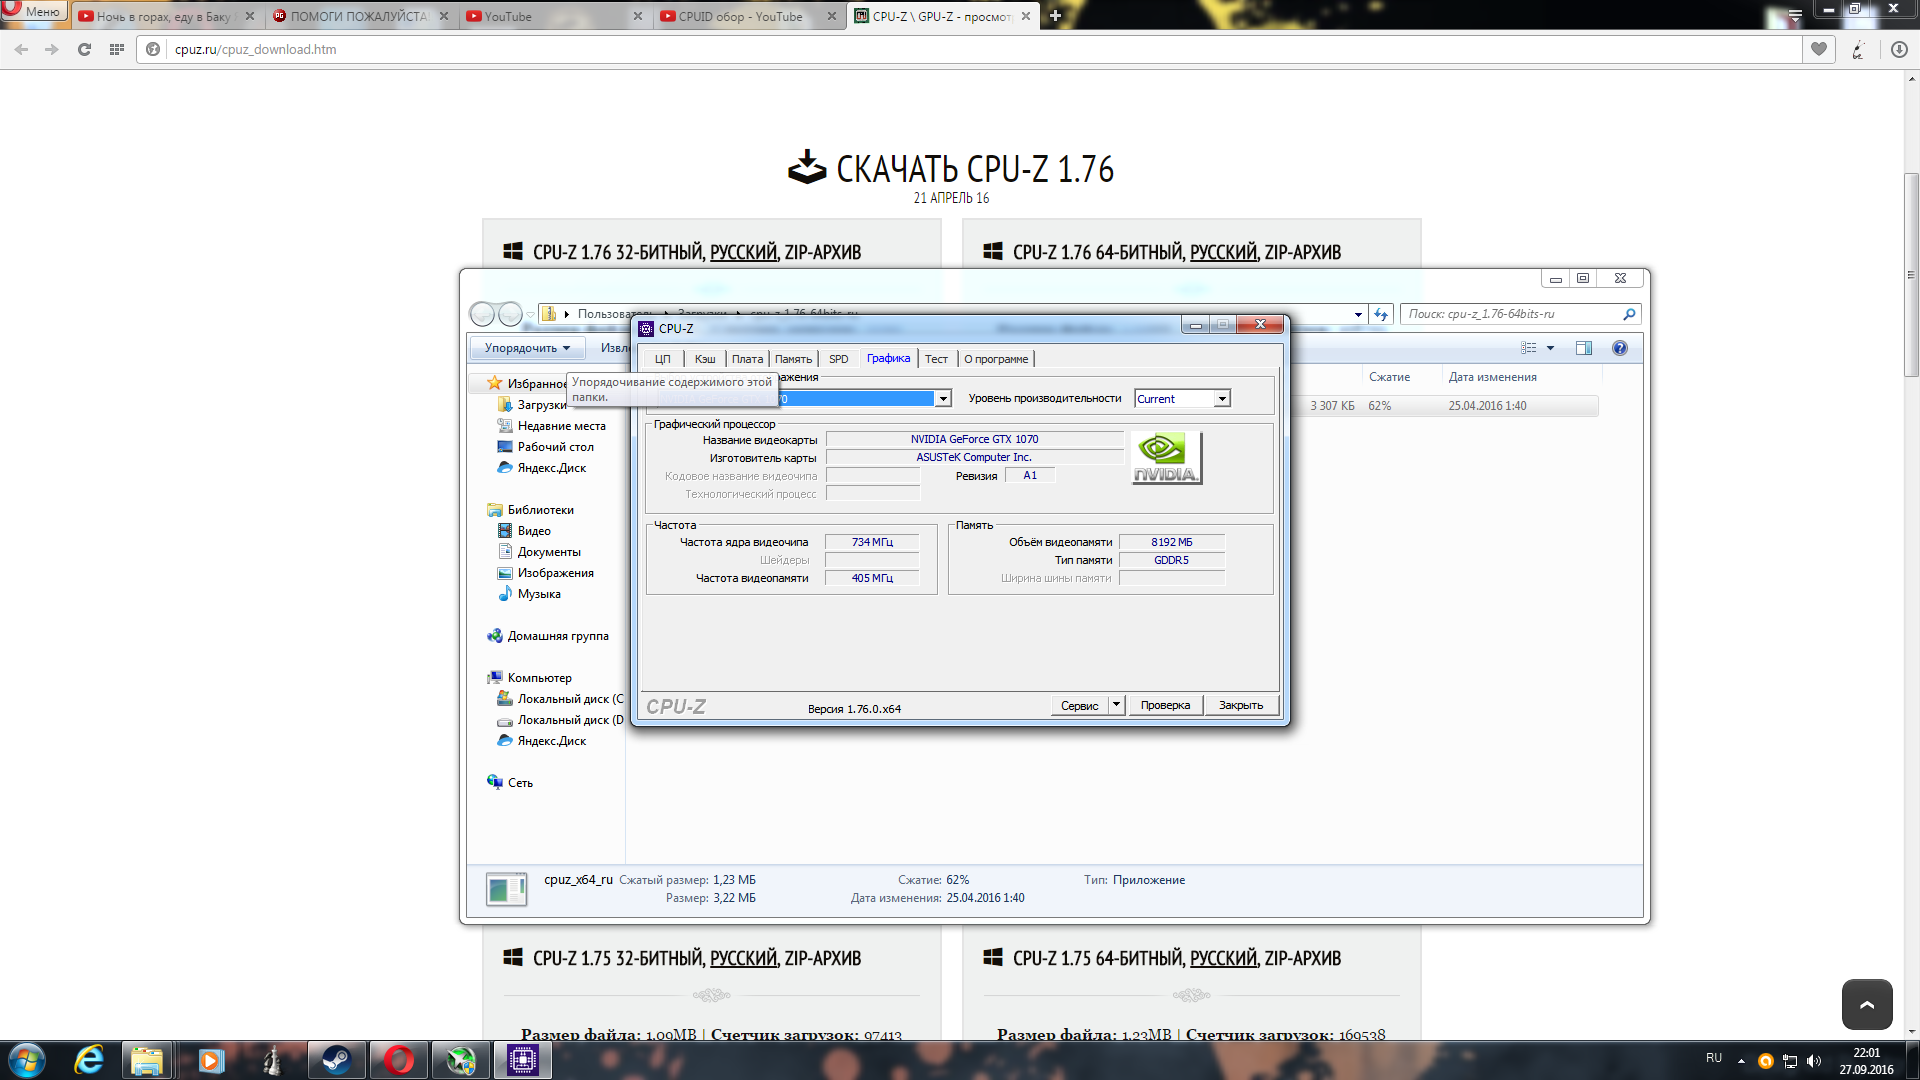Open Internet Explorer from the taskbar
This screenshot has height=1080, width=1920.
click(89, 1060)
